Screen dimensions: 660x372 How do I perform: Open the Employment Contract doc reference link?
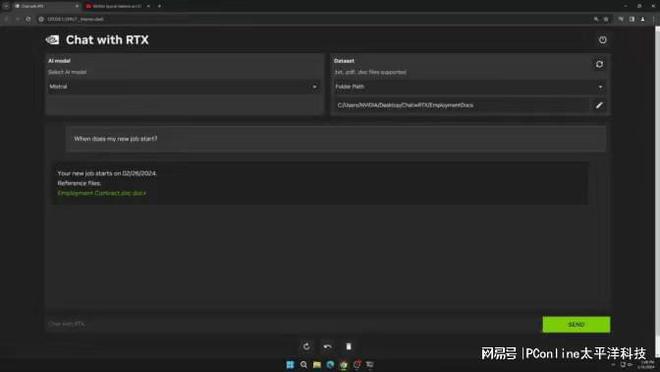coord(102,193)
